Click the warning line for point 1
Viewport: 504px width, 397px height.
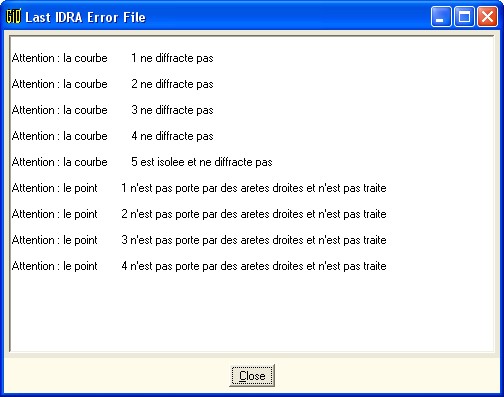199,188
